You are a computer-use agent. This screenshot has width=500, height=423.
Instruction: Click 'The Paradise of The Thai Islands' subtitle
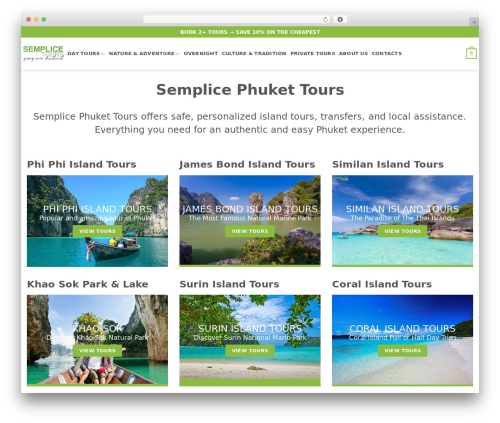(x=402, y=218)
